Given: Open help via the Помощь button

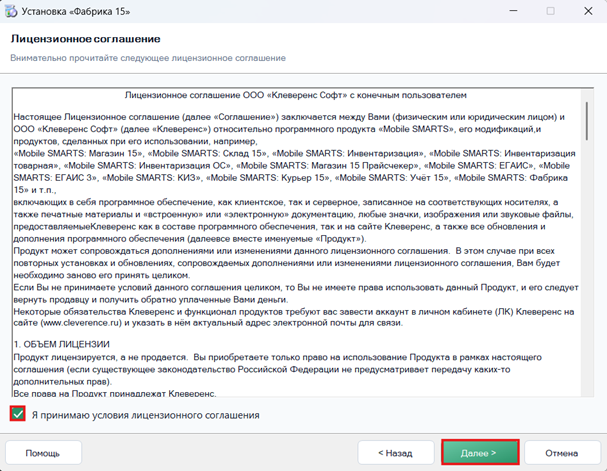Looking at the screenshot, I should point(43,452).
